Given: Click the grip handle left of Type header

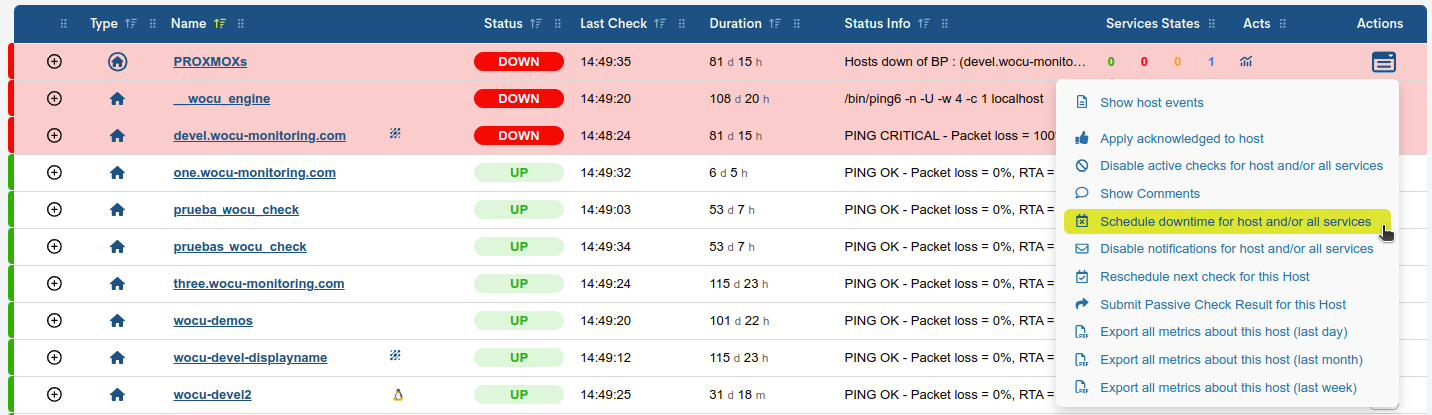Looking at the screenshot, I should (64, 24).
